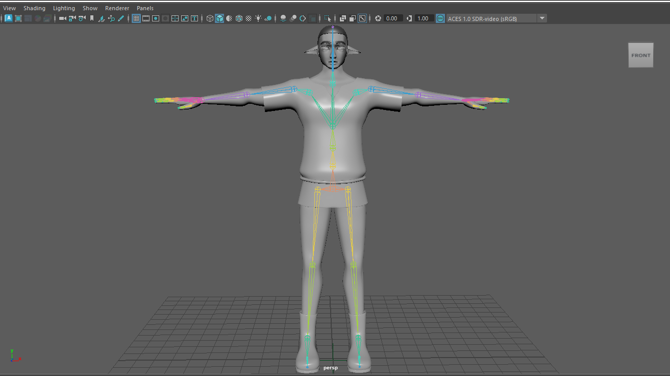
Task: Toggle smooth shade all cube
Action: tap(219, 18)
